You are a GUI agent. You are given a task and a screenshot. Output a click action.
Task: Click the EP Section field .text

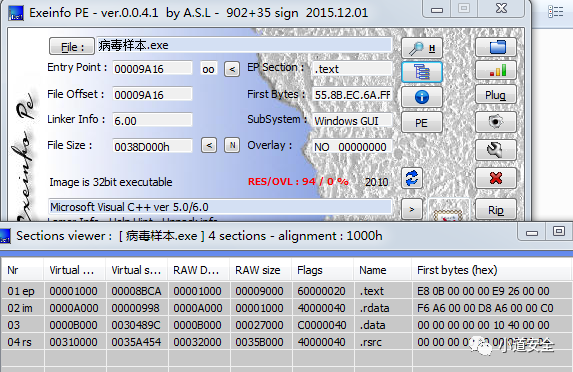(352, 69)
